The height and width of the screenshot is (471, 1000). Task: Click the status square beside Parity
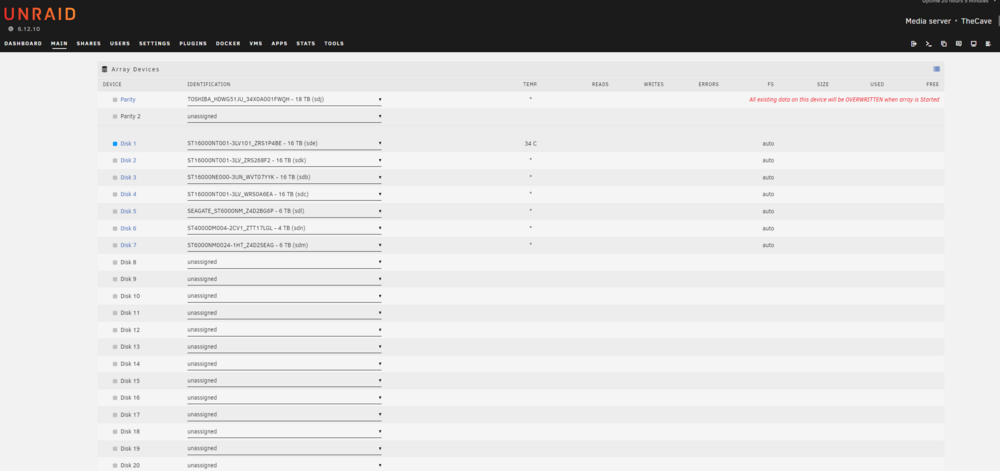115,99
